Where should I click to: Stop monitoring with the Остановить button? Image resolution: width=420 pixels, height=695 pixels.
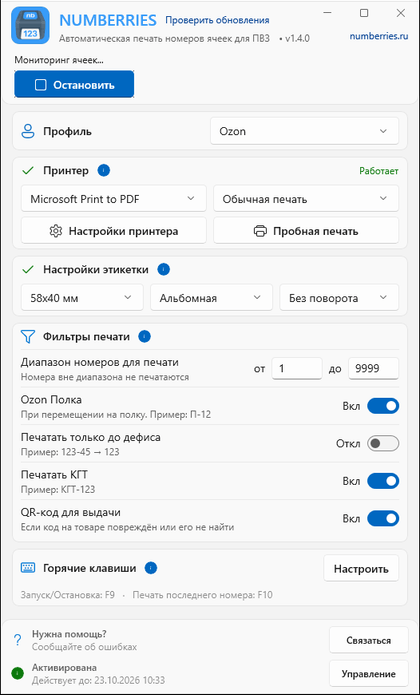click(x=74, y=85)
